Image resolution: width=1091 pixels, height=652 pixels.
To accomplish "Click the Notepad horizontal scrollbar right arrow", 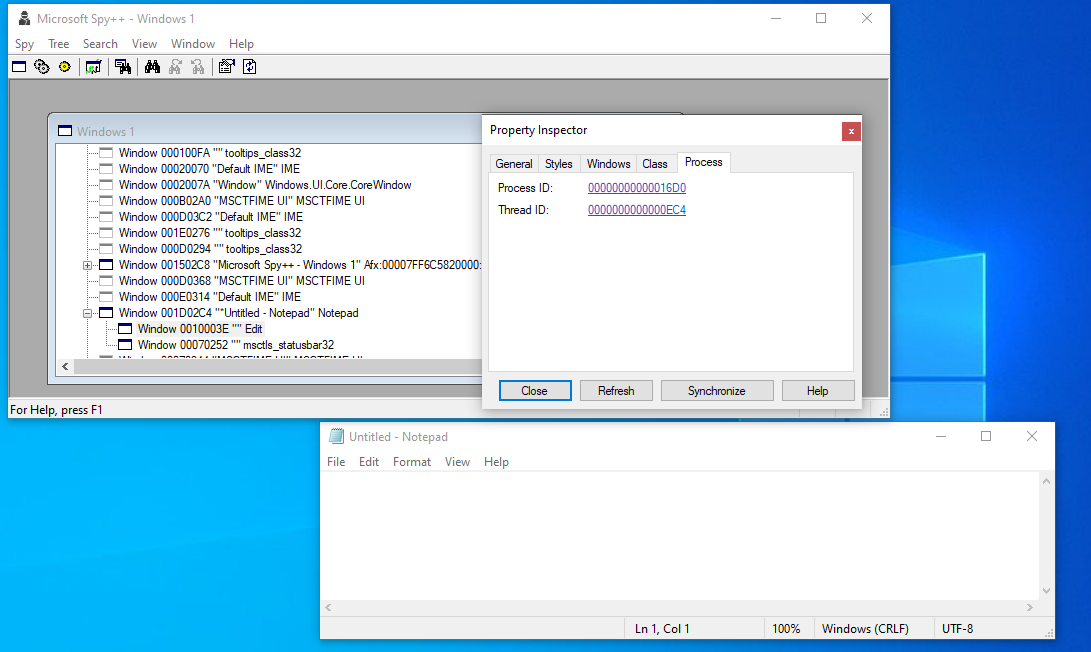I will point(1030,607).
